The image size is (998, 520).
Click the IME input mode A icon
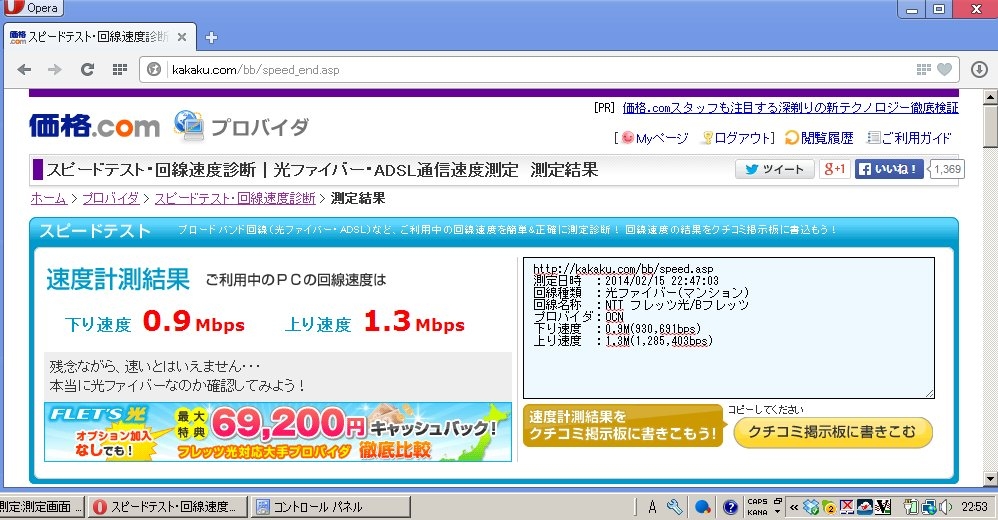point(652,507)
